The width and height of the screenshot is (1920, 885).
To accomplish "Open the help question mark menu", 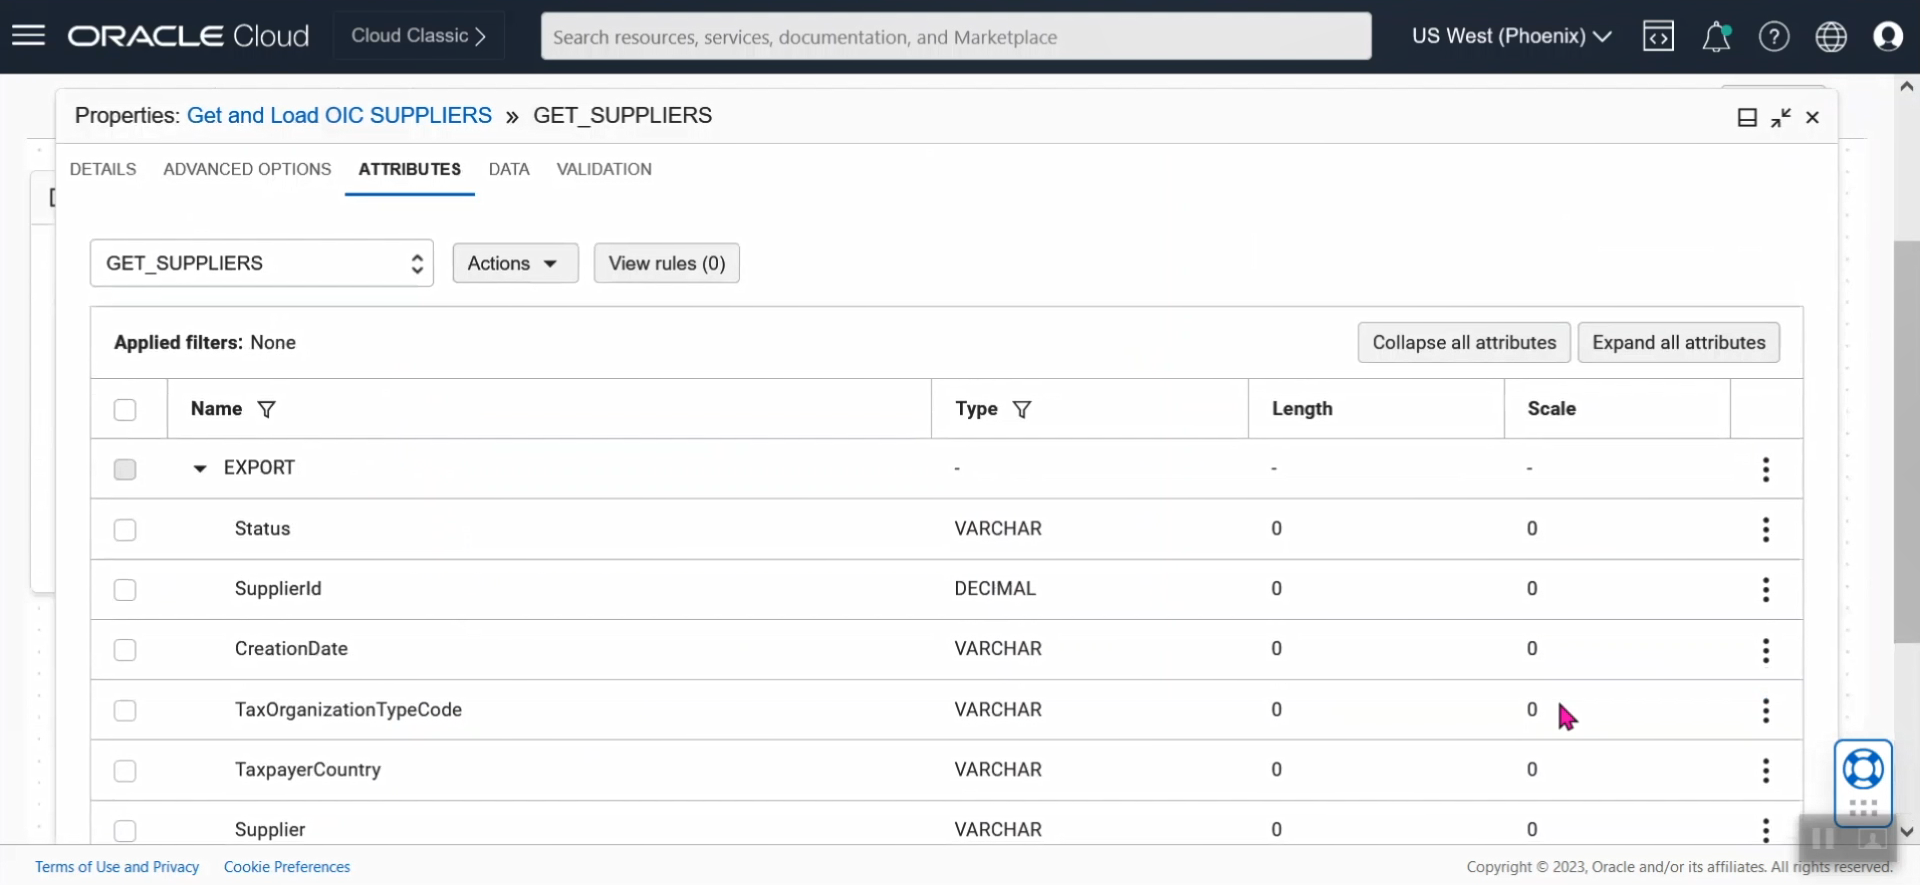I will (1774, 36).
